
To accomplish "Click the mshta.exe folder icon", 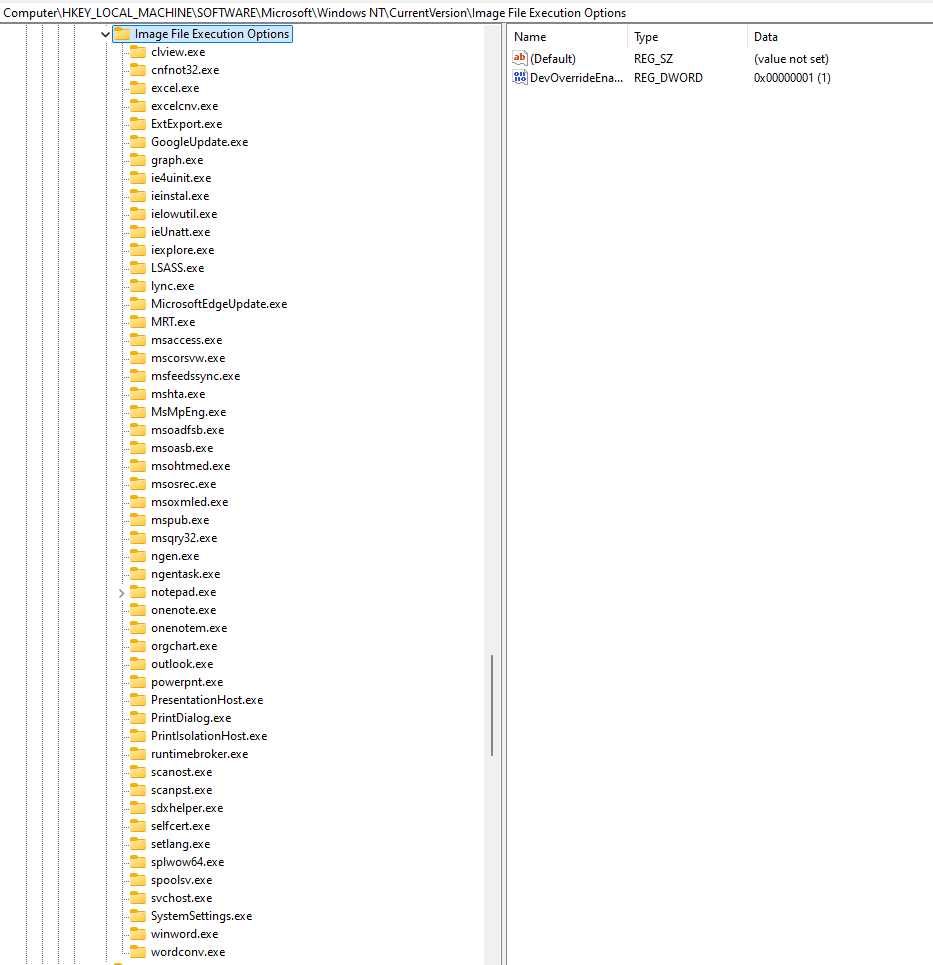I will click(x=138, y=394).
